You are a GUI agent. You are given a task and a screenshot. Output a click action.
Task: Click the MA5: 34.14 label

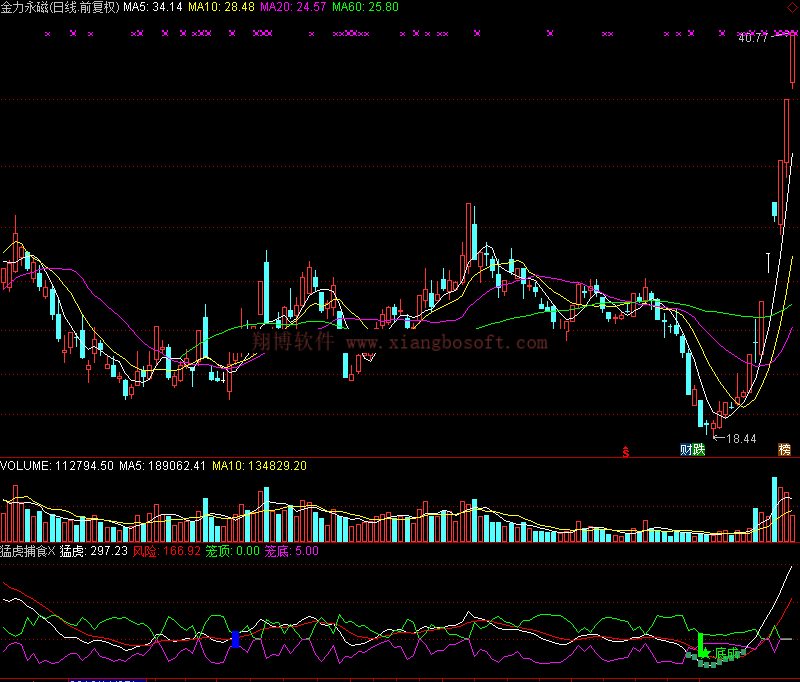coord(153,7)
